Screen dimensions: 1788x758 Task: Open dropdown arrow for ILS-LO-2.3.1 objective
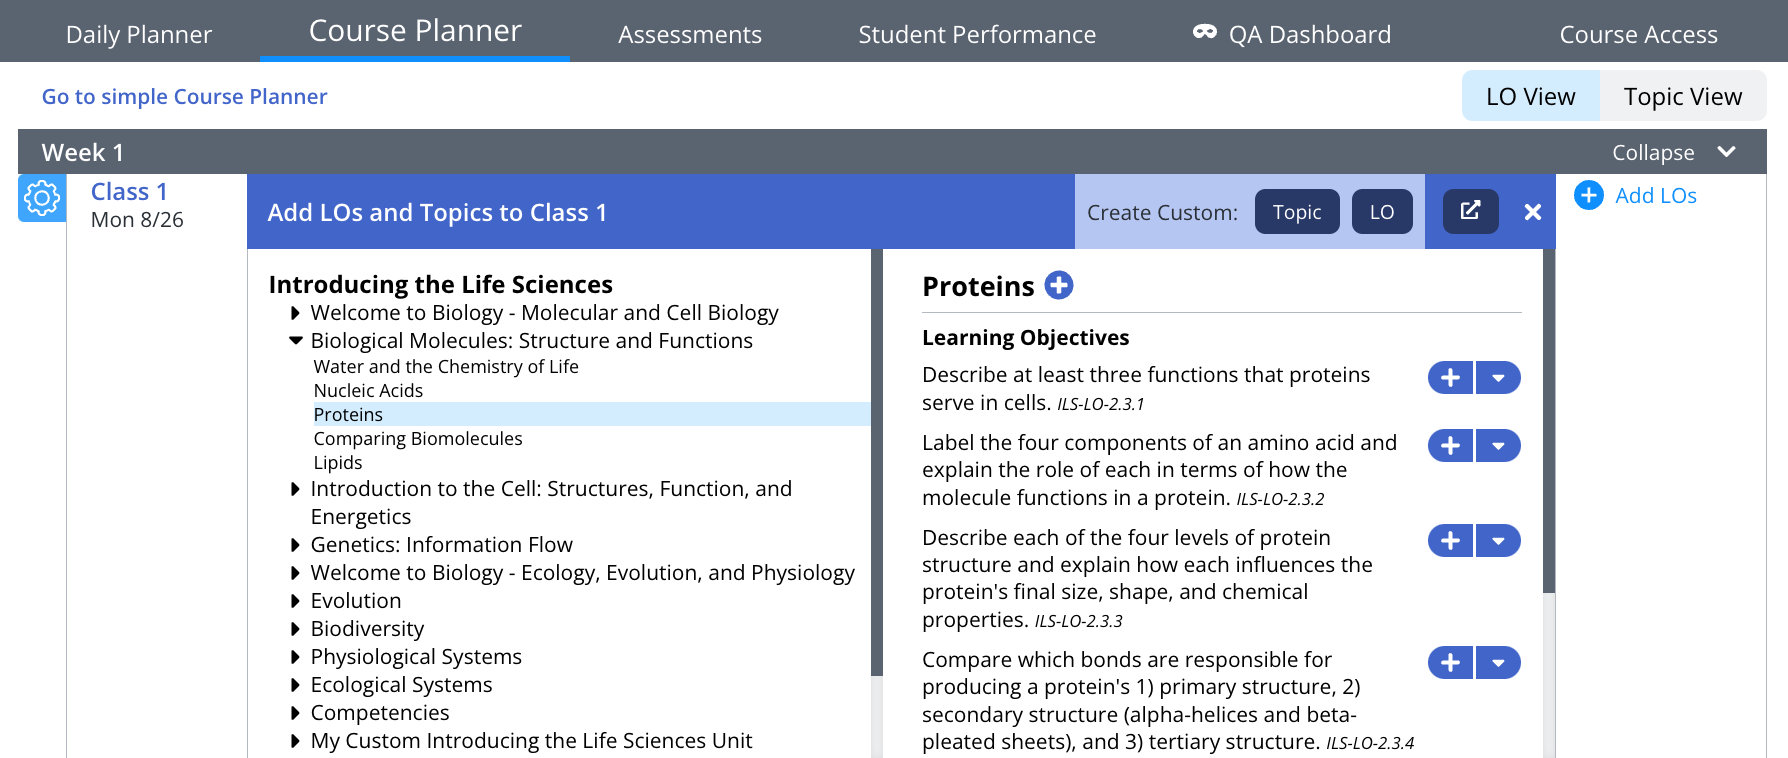(1498, 378)
